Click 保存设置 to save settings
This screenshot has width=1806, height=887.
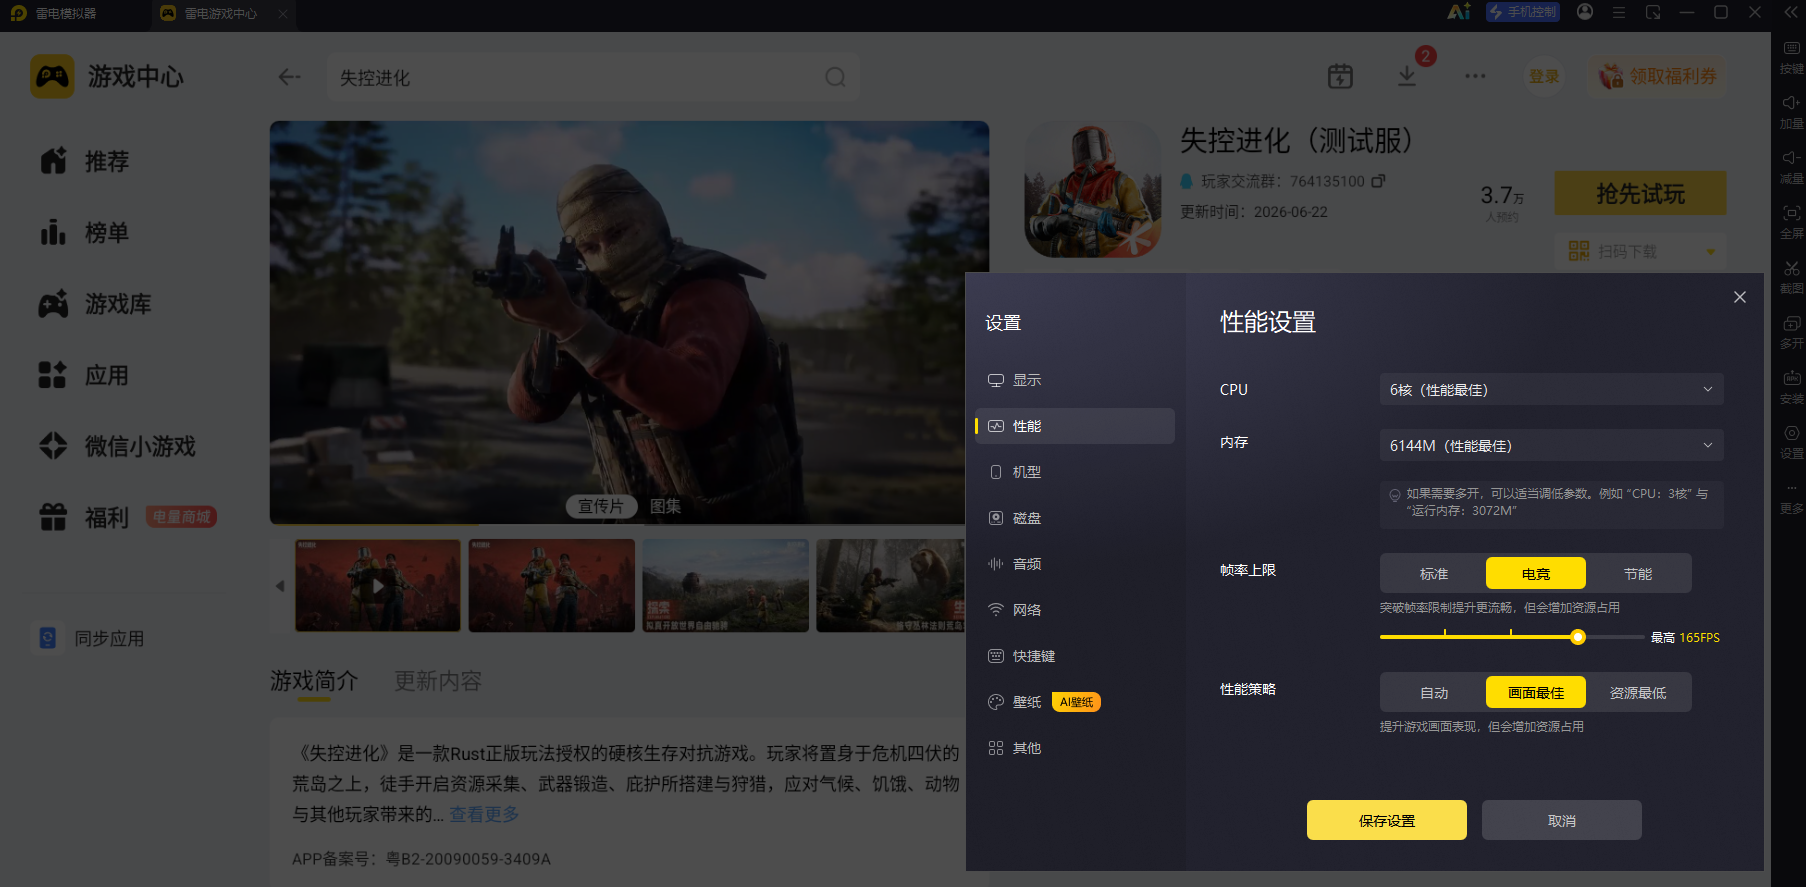[1387, 820]
